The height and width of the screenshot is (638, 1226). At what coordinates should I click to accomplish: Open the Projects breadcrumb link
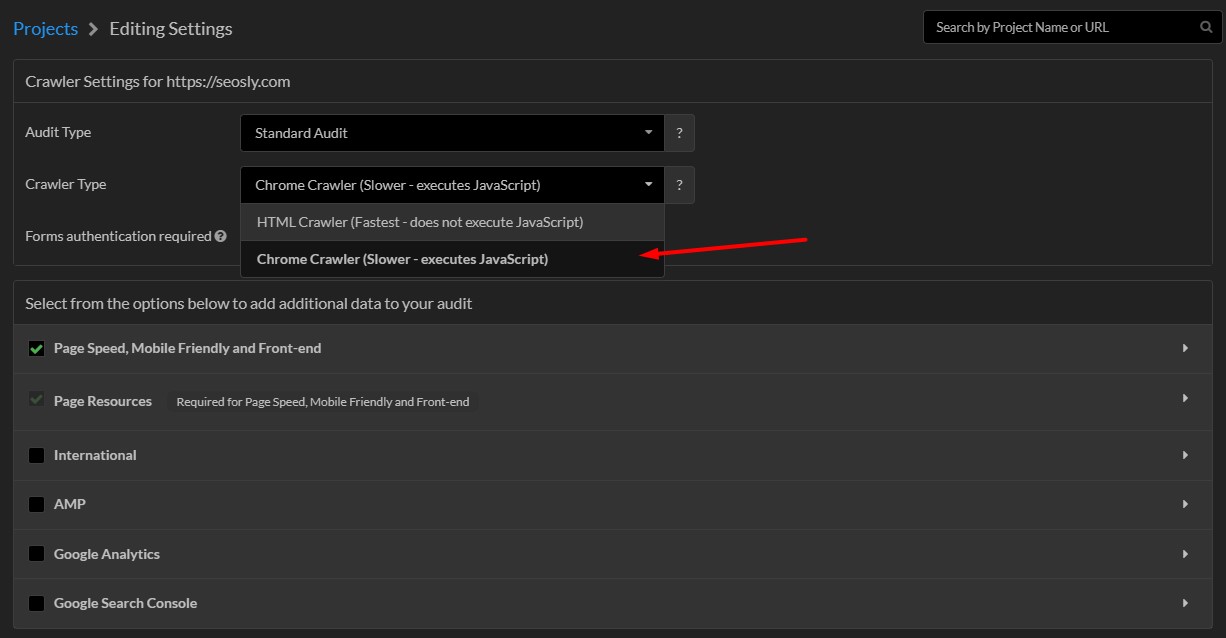[45, 28]
